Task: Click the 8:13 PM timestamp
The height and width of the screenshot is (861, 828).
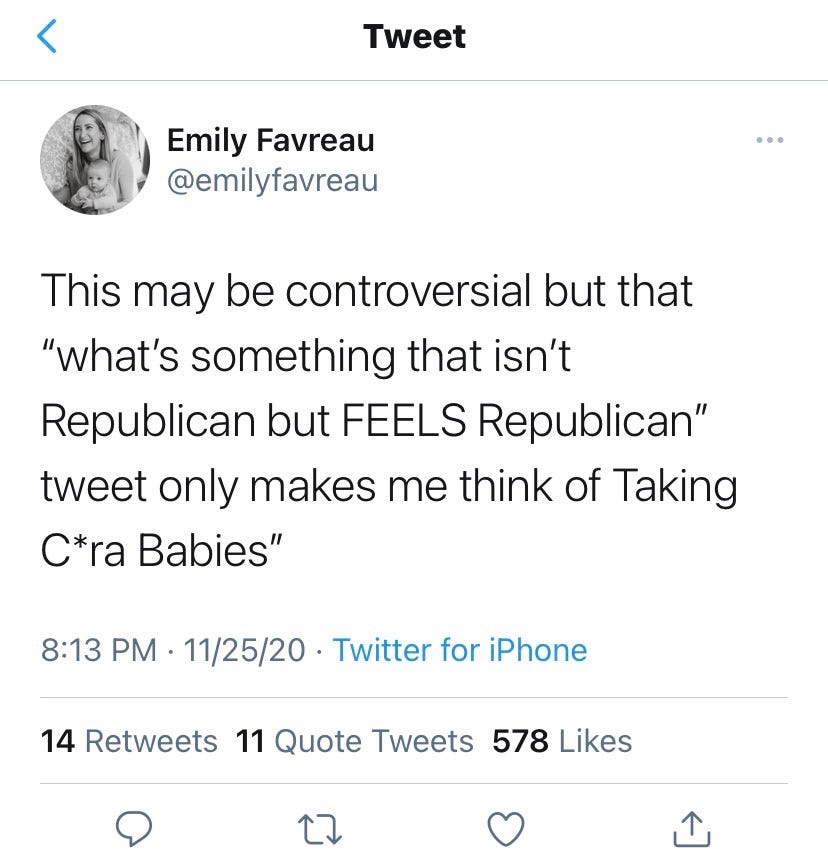Action: click(99, 650)
